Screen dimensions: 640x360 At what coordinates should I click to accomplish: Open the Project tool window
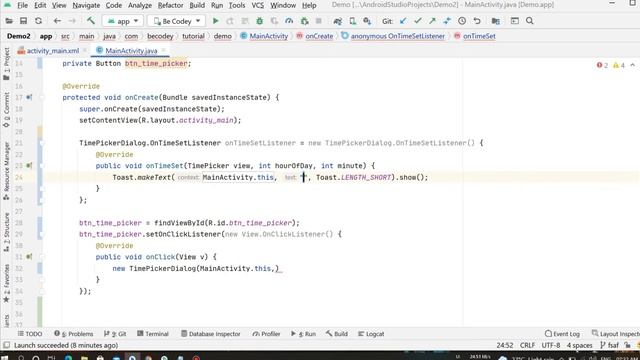(x=6, y=63)
